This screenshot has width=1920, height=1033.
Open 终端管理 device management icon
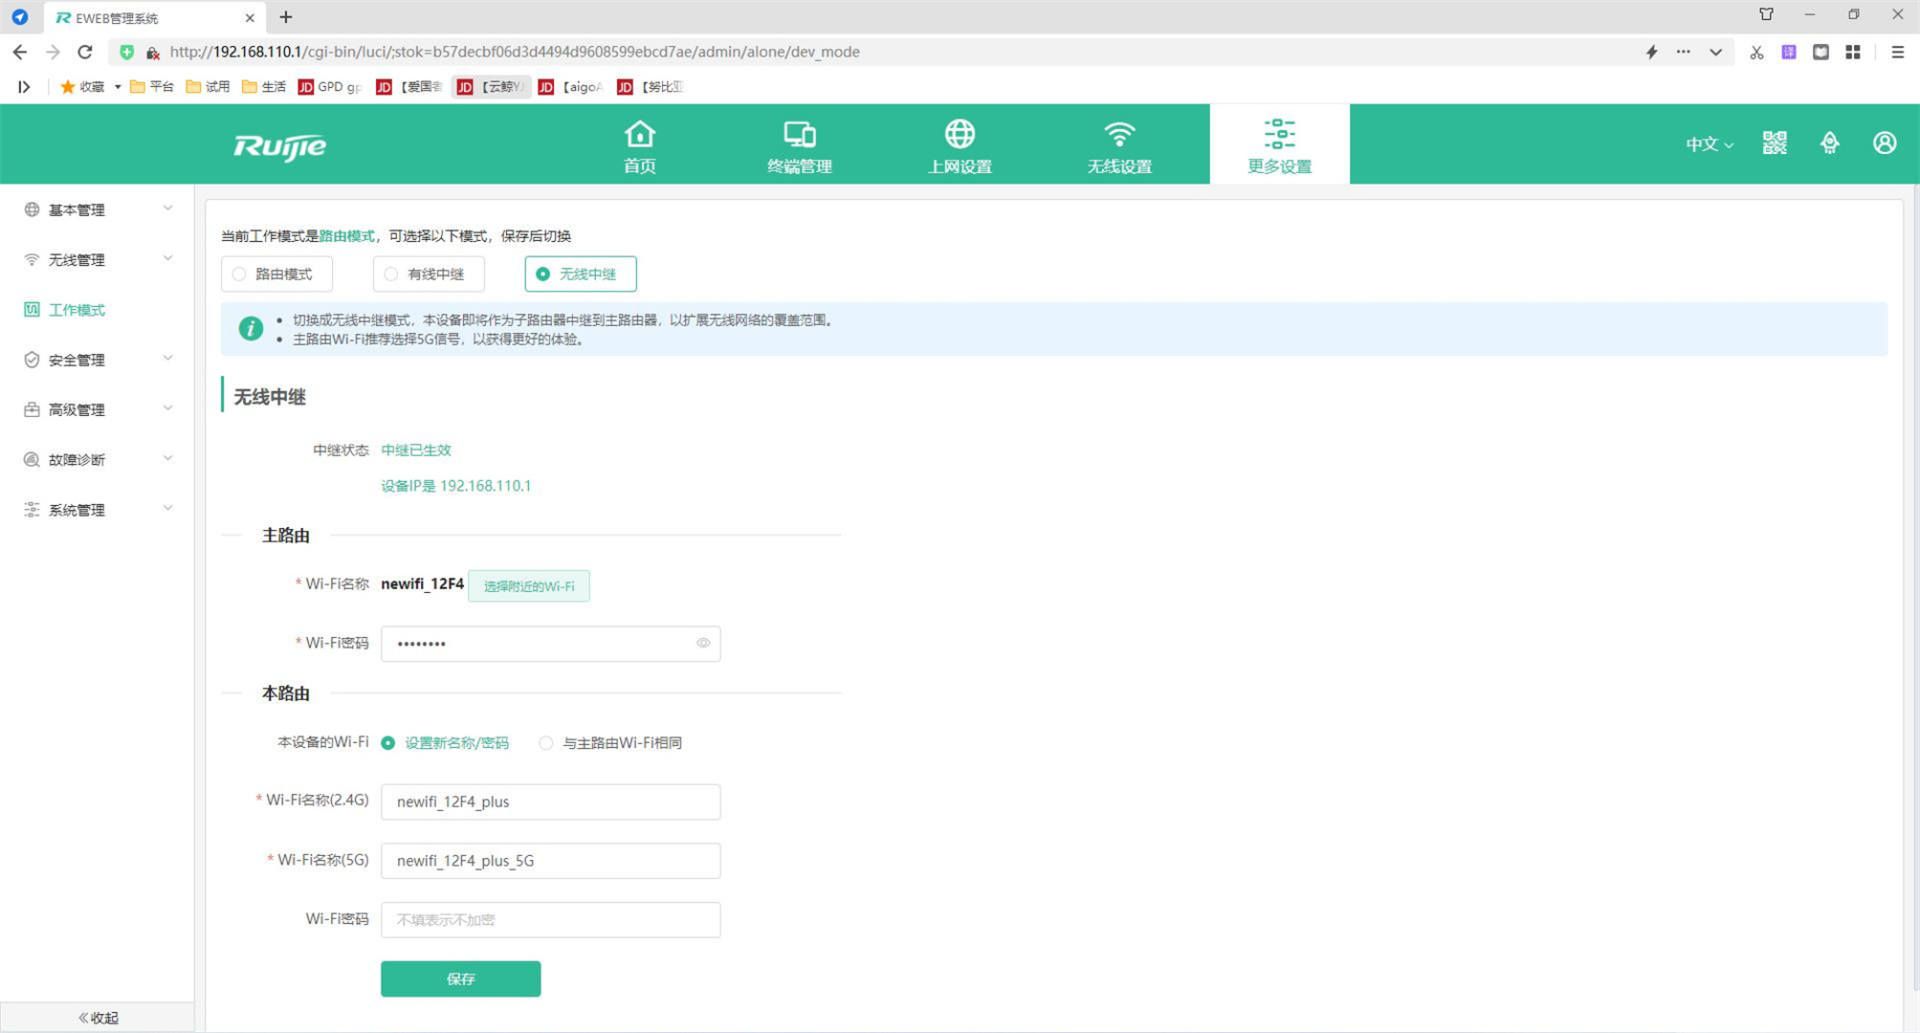(x=799, y=134)
